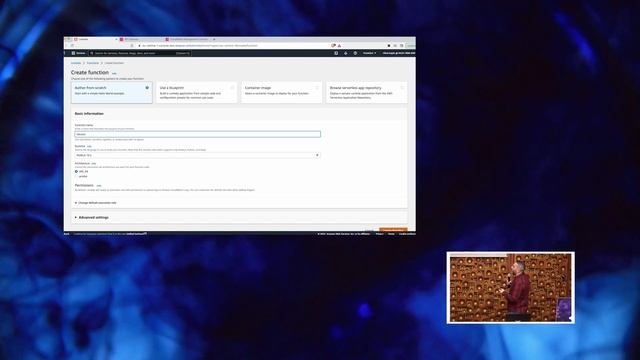
Task: Open Cookie preferences in the footer
Action: coord(407,234)
